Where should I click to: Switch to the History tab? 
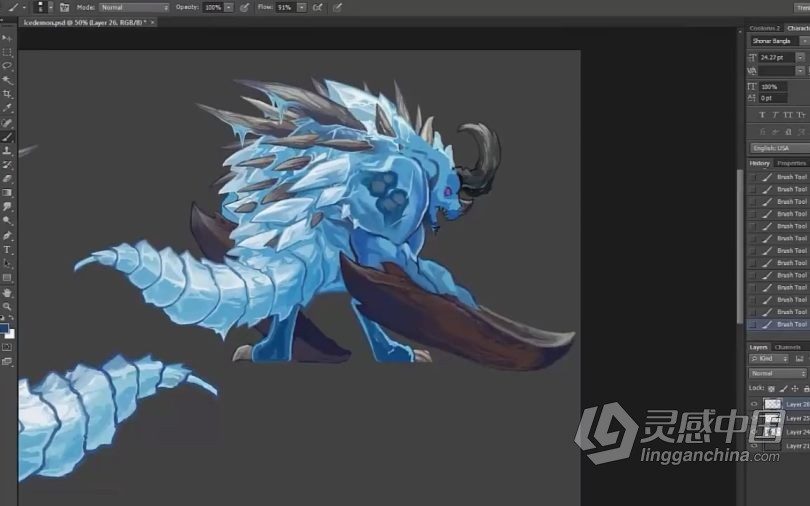pos(759,163)
